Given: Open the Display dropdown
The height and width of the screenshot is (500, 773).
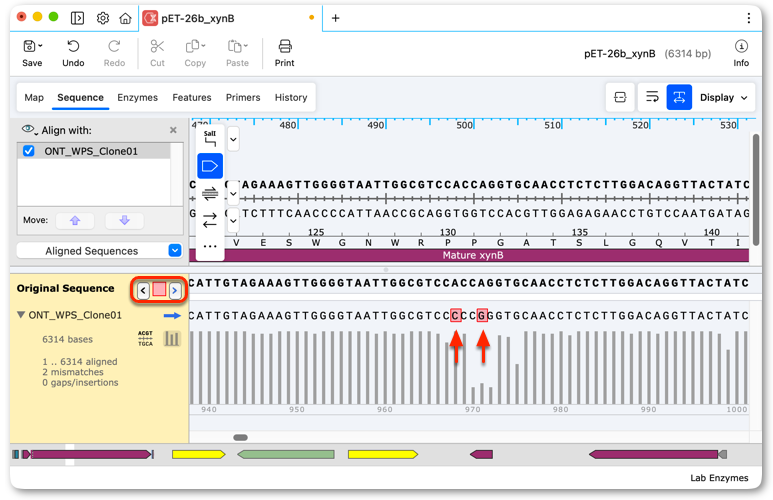Looking at the screenshot, I should [x=724, y=98].
